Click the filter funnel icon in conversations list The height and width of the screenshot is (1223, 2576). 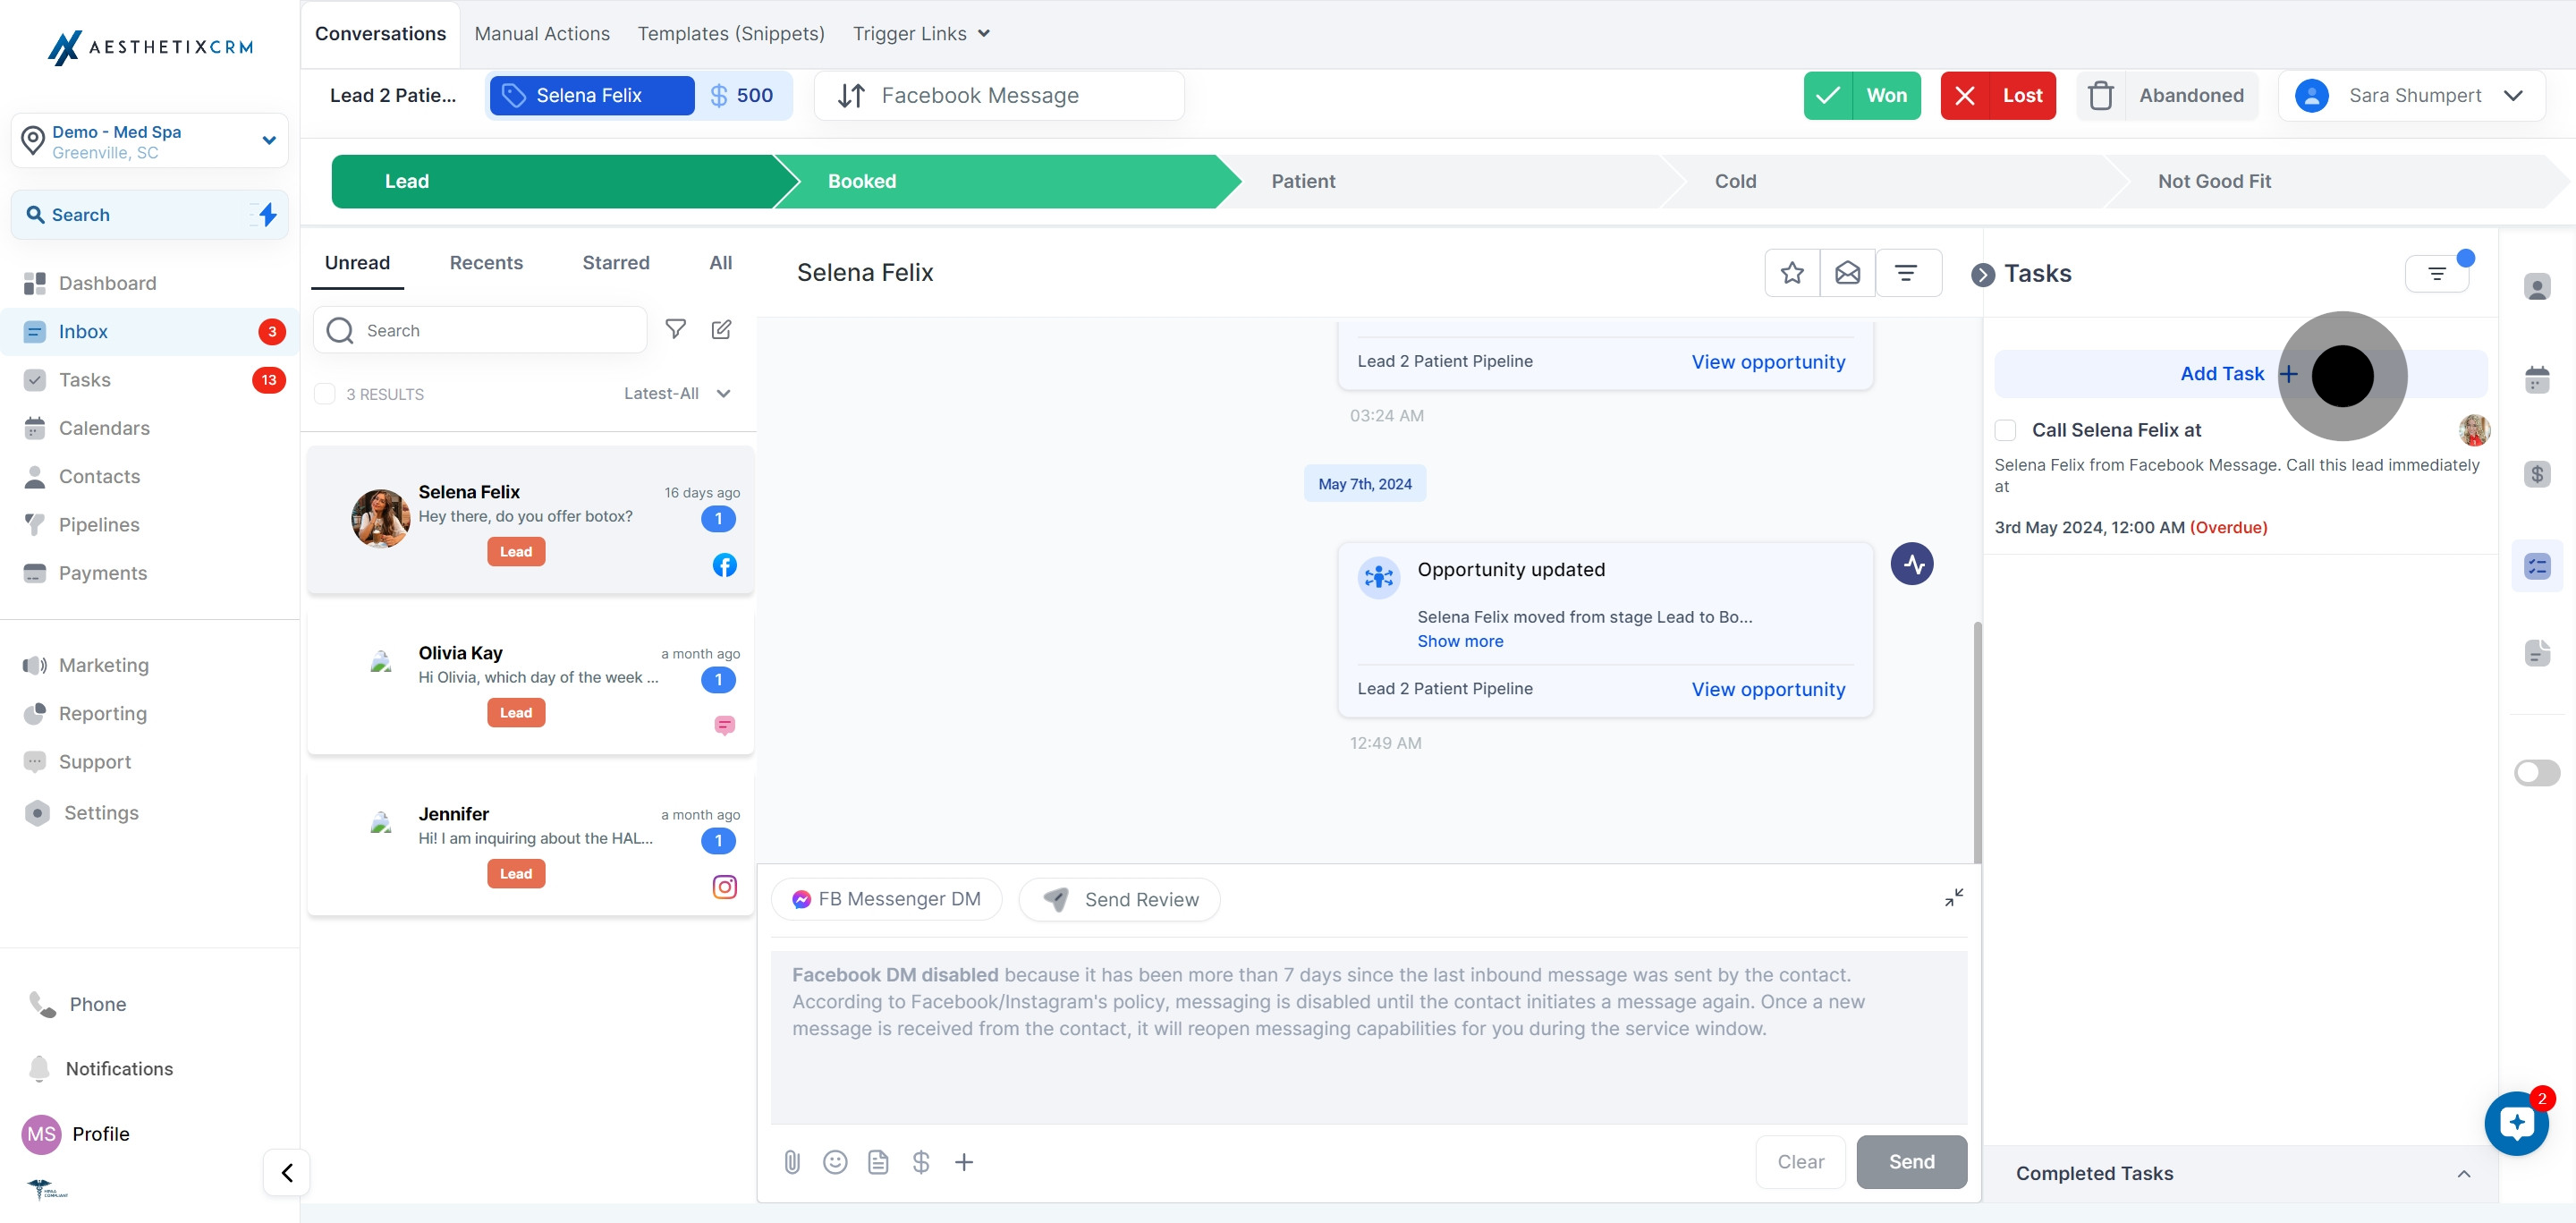[x=676, y=329]
